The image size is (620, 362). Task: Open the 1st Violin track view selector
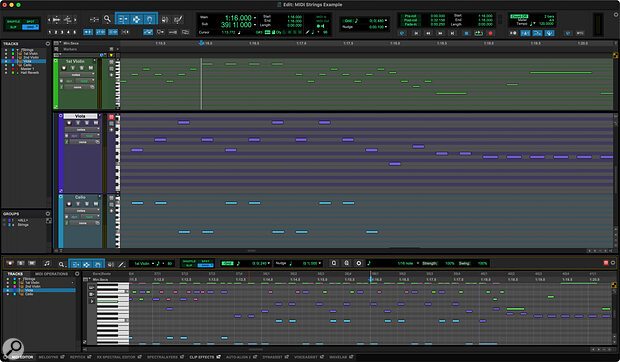click(x=77, y=75)
